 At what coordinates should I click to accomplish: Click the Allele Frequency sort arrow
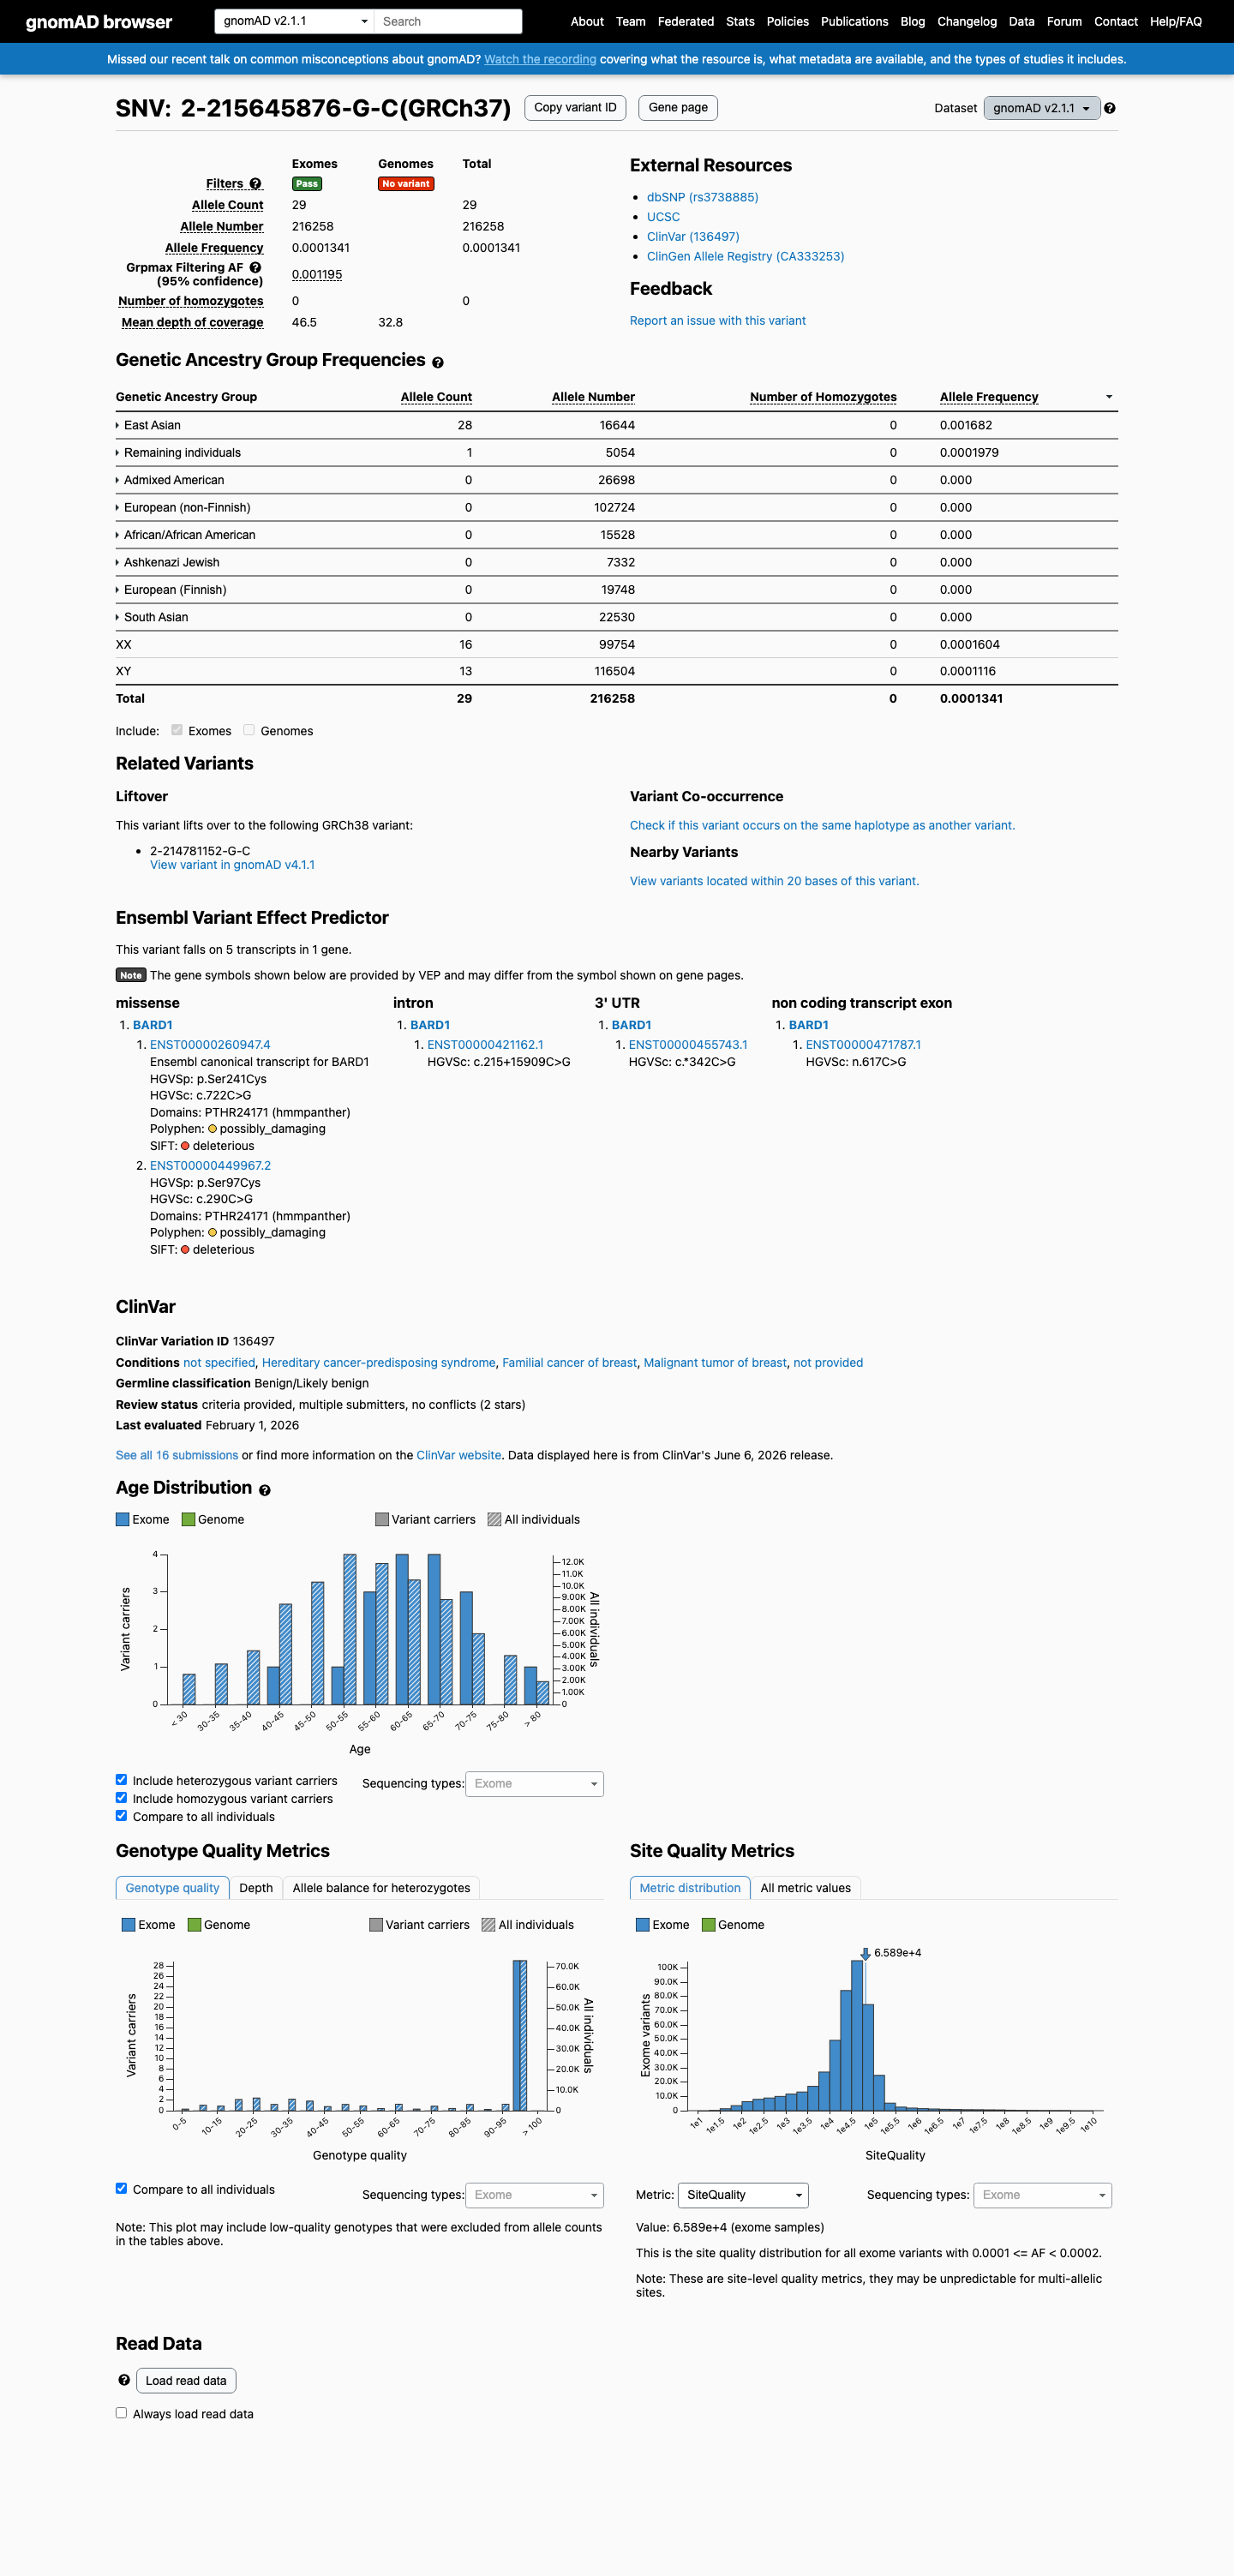coord(1108,397)
